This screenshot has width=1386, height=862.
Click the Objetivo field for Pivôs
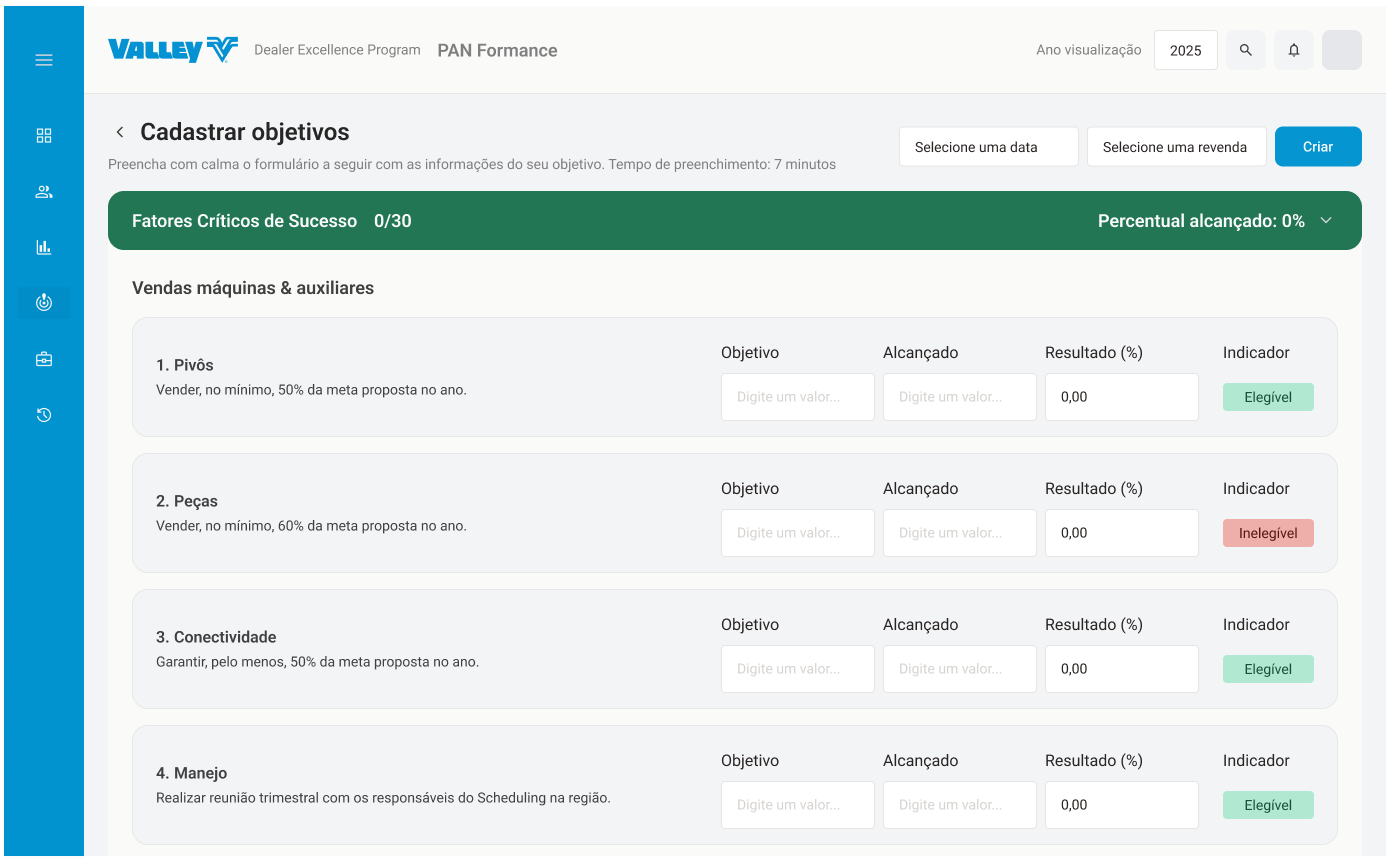[x=797, y=397]
